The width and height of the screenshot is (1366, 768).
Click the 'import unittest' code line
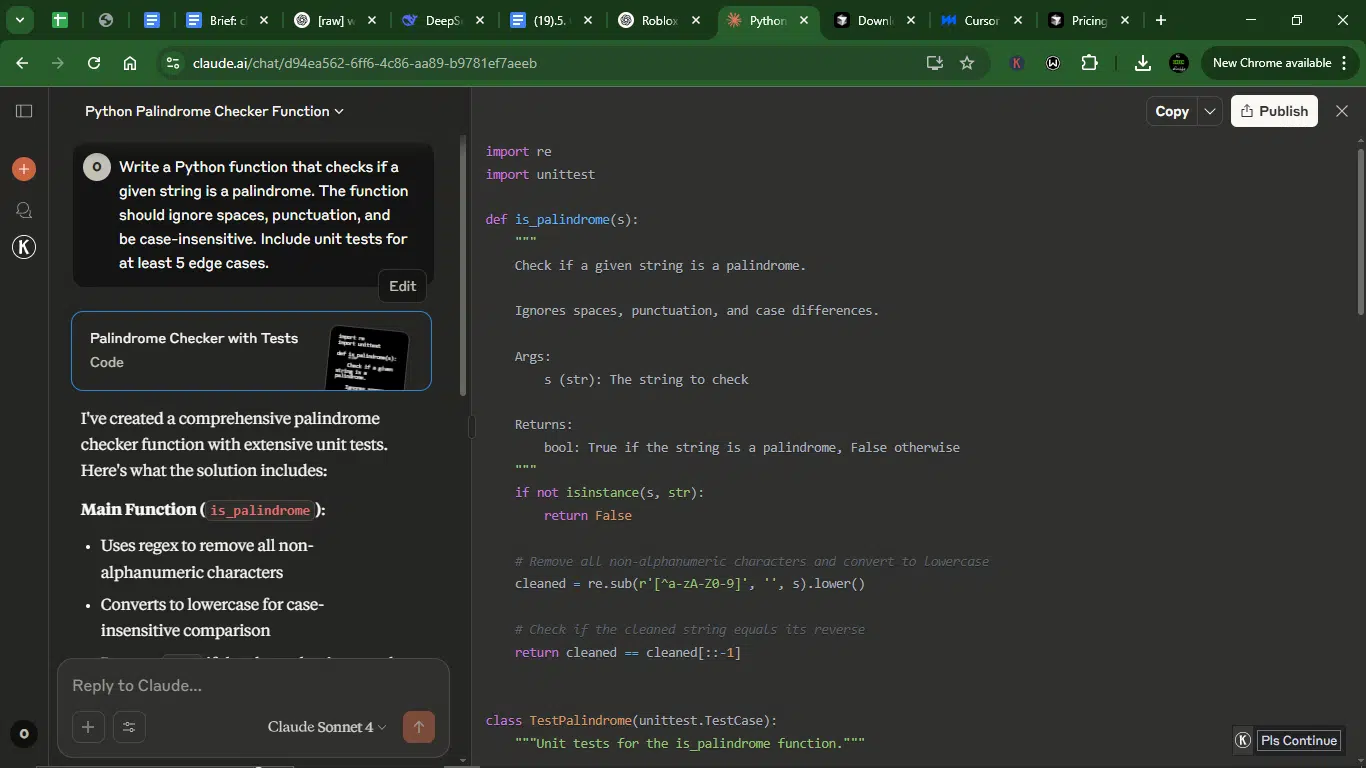(540, 174)
